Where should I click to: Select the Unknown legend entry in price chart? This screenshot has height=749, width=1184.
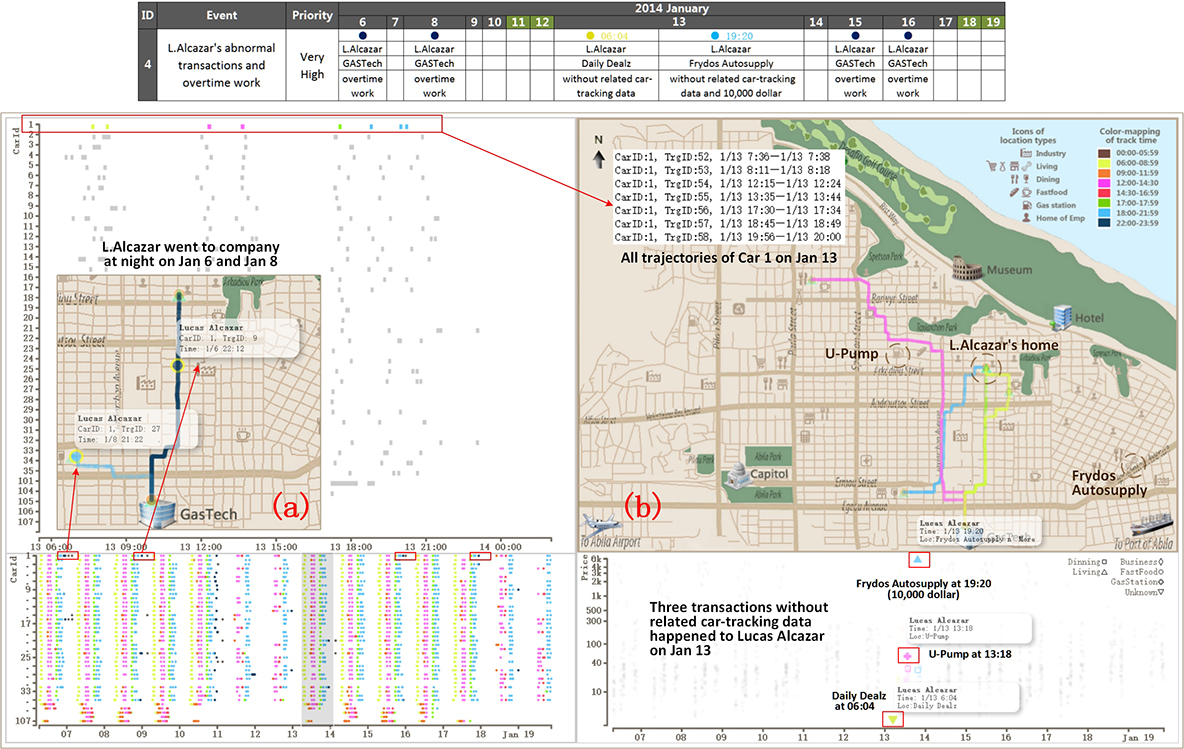(x=1144, y=592)
